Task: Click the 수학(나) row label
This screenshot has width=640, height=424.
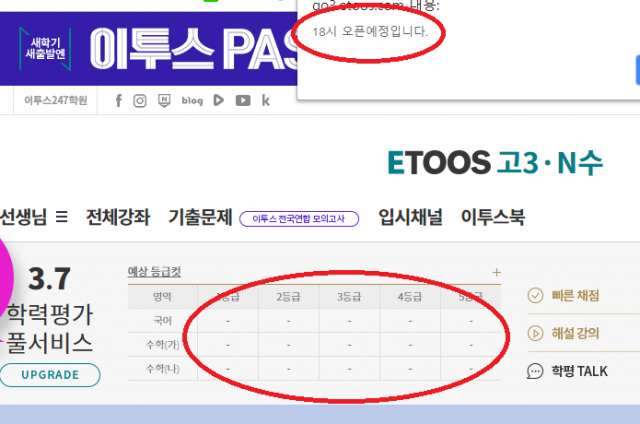Action: [162, 369]
